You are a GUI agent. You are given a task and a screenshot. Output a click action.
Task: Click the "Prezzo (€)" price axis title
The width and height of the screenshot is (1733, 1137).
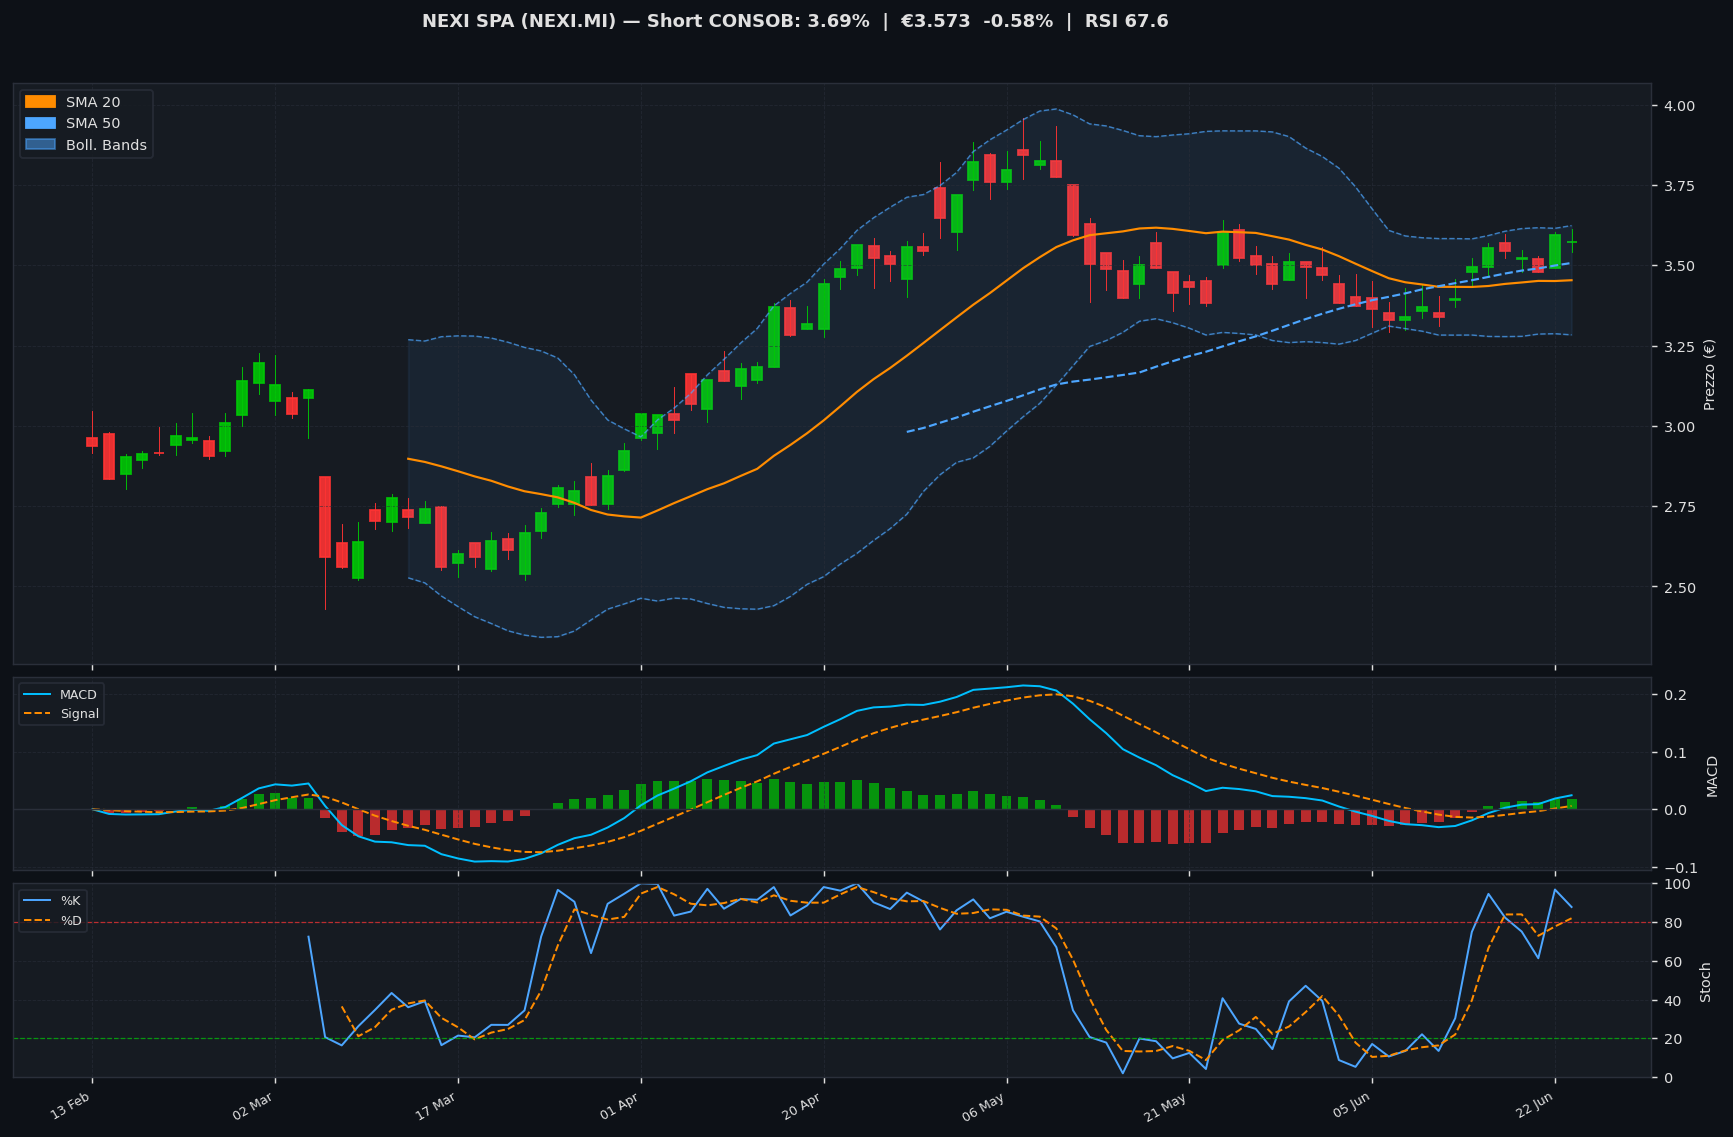point(1709,374)
